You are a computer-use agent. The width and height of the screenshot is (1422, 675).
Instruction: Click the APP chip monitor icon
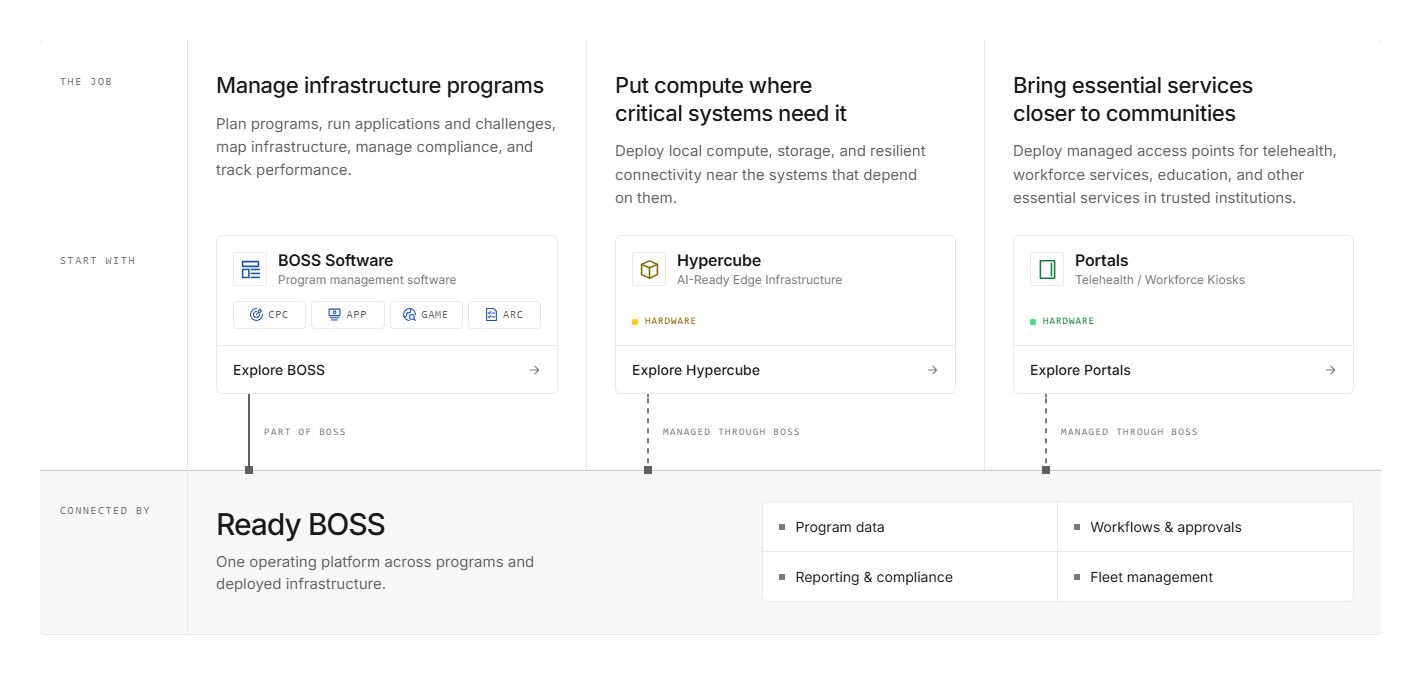(334, 315)
